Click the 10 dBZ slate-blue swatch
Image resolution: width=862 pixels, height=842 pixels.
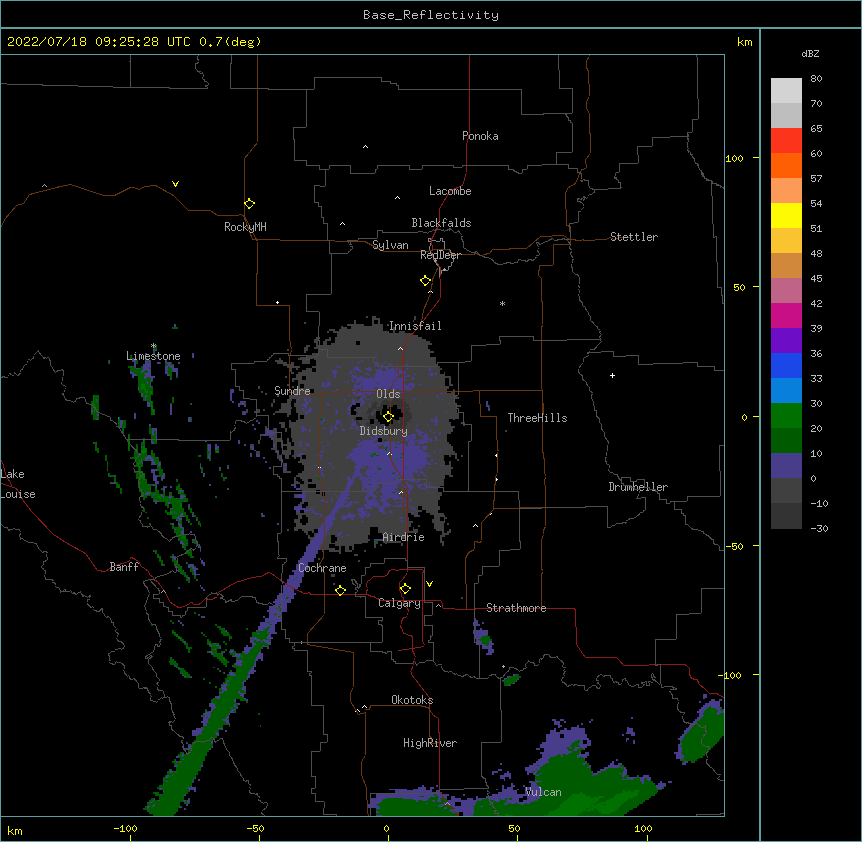[x=786, y=466]
